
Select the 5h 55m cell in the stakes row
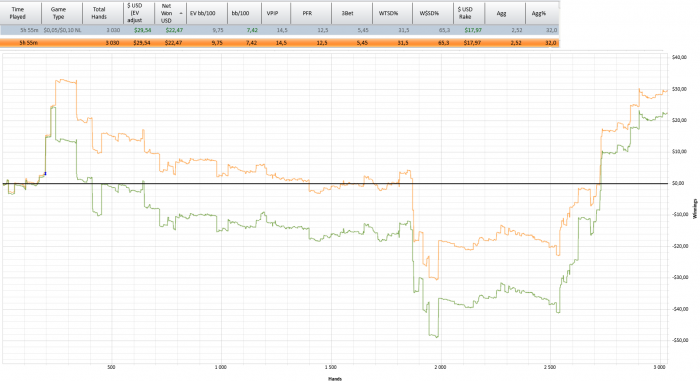coord(29,30)
